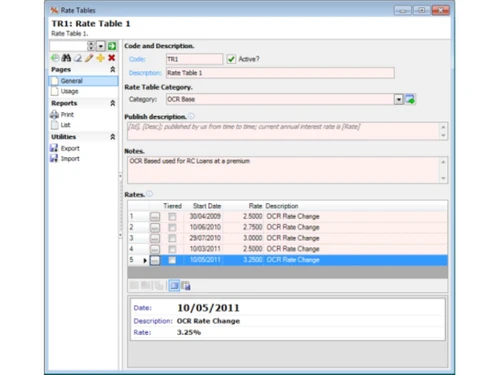Select the 2.7500 rate cell

click(252, 227)
